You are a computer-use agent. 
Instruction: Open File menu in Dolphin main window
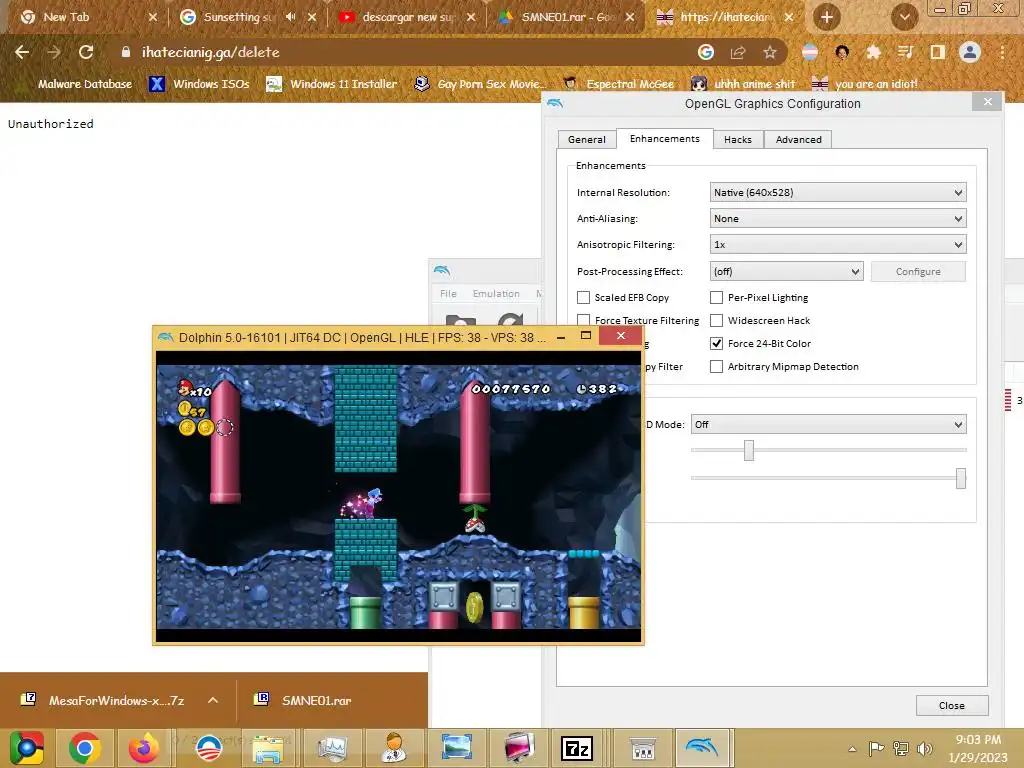tap(448, 294)
